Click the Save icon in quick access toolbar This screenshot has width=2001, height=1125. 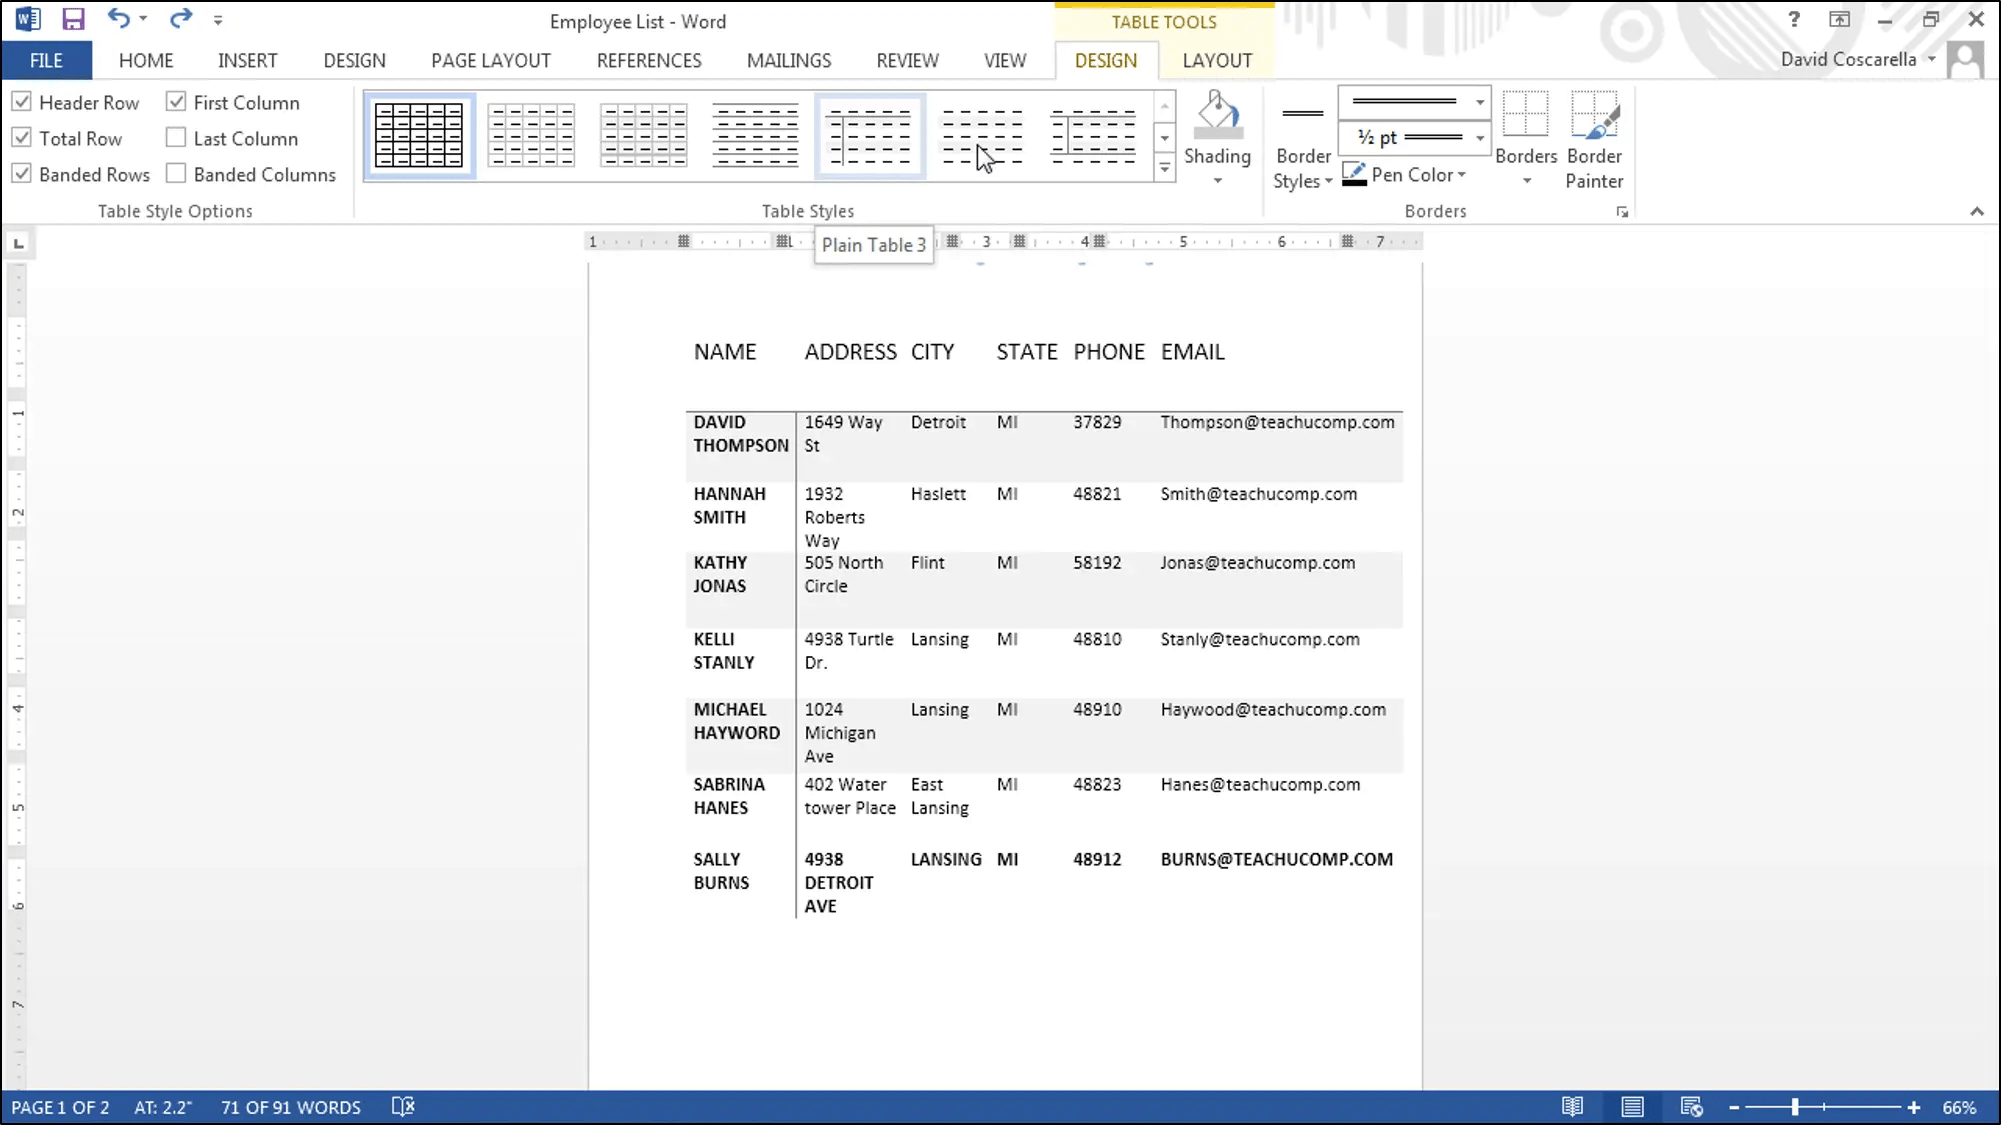[73, 19]
